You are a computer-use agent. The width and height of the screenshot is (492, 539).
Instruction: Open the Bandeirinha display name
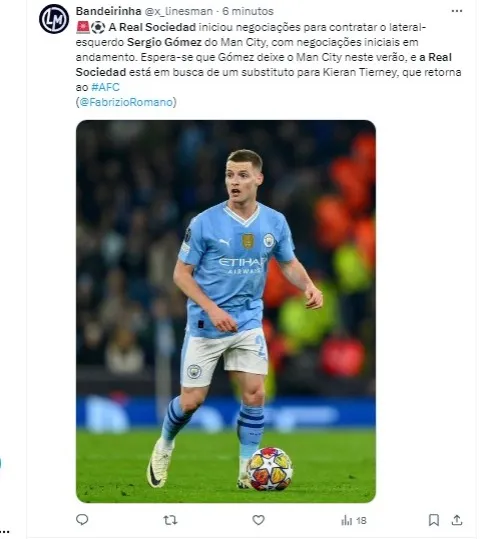point(108,11)
